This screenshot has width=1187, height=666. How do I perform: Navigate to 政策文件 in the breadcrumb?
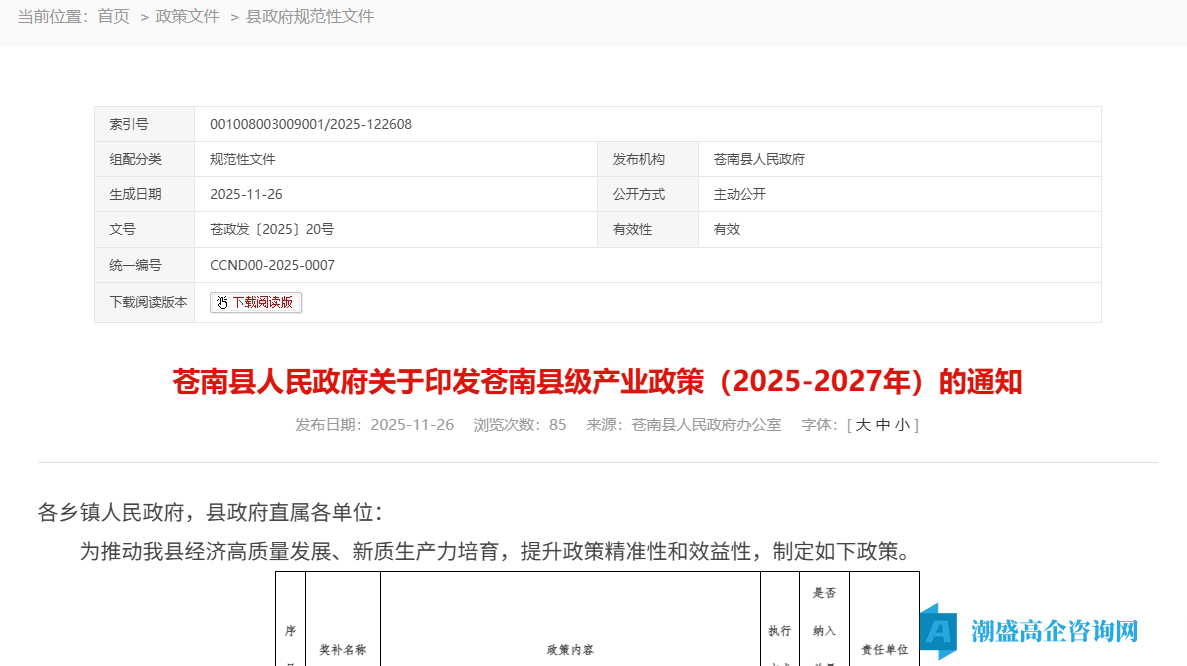click(188, 16)
